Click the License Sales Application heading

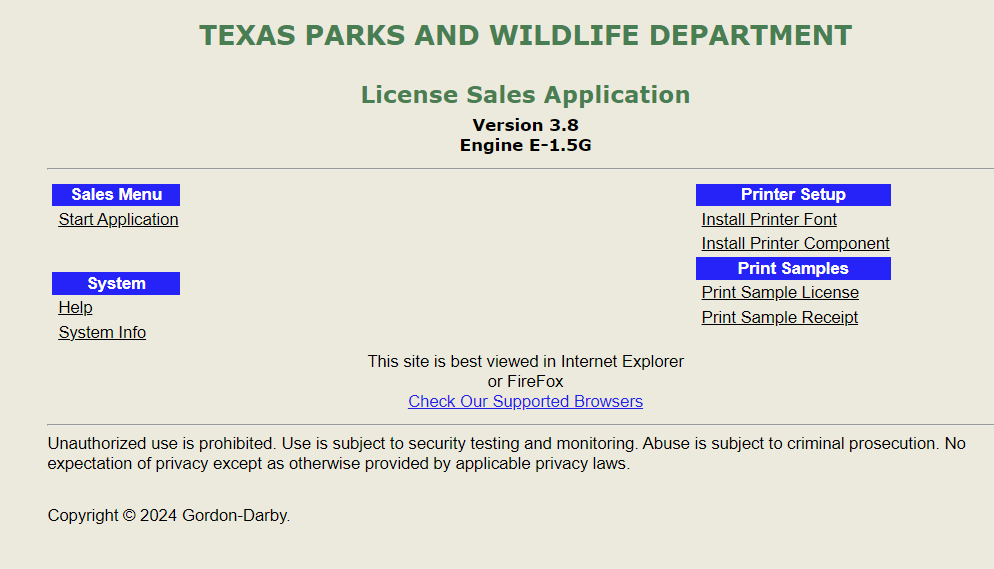(x=525, y=95)
